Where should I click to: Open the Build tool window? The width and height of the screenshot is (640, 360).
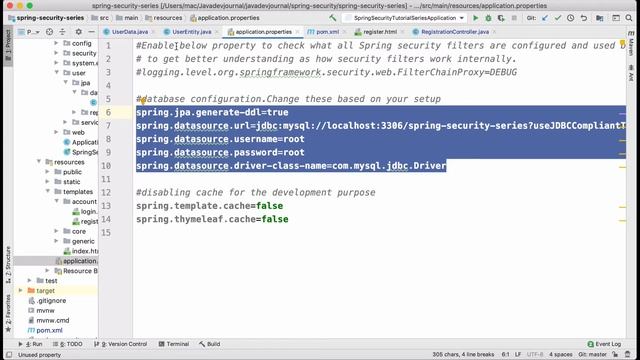210,344
